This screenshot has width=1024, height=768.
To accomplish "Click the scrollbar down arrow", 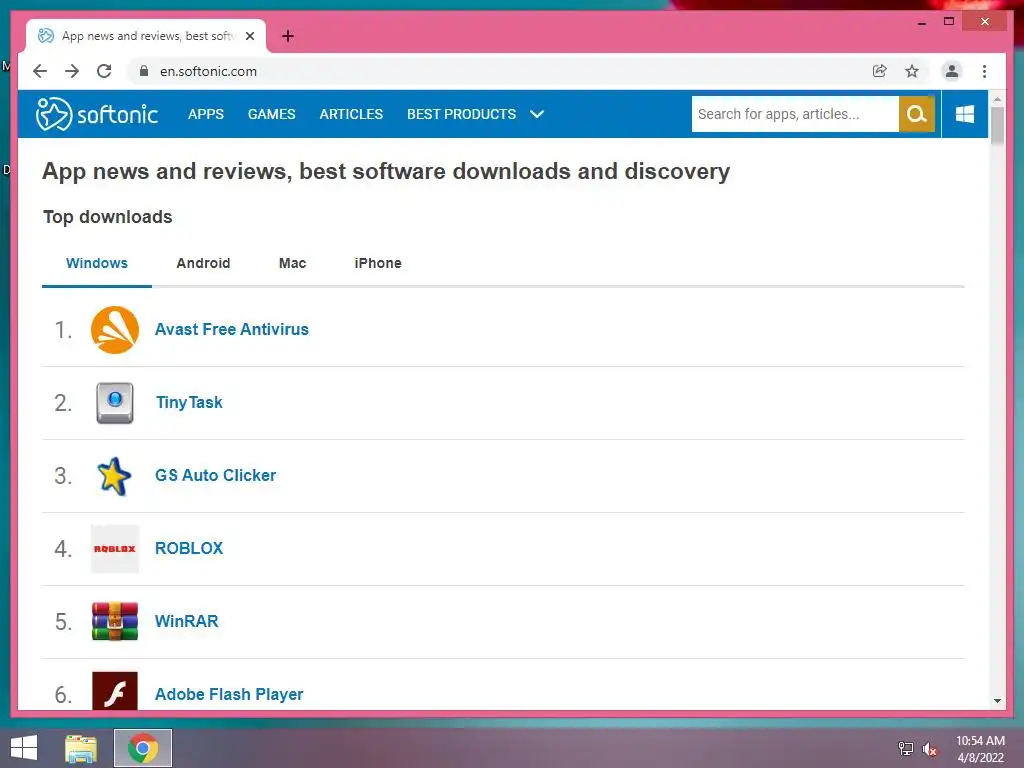I will coord(997,701).
